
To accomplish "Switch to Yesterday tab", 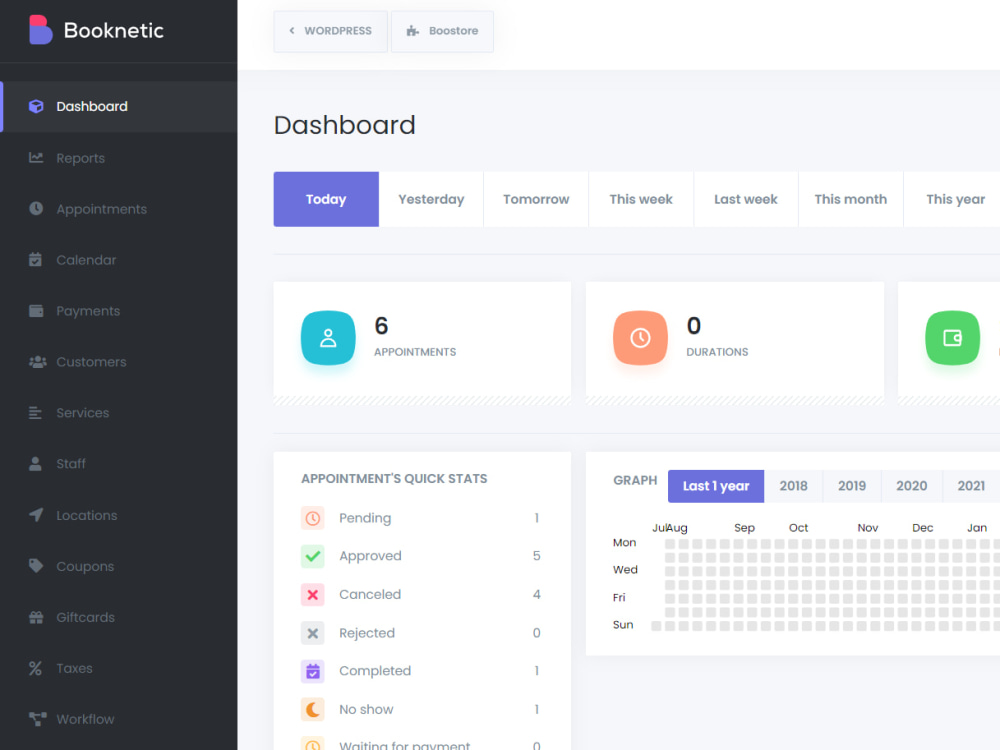I will (x=431, y=199).
